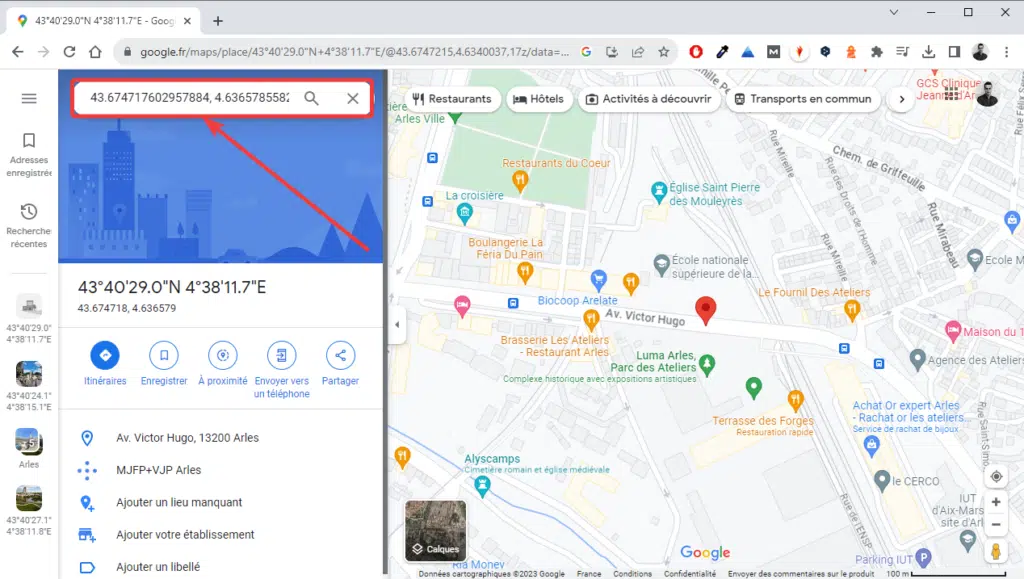Filter map by Transports en commun chip
Screen dimensions: 1024x579
click(803, 99)
